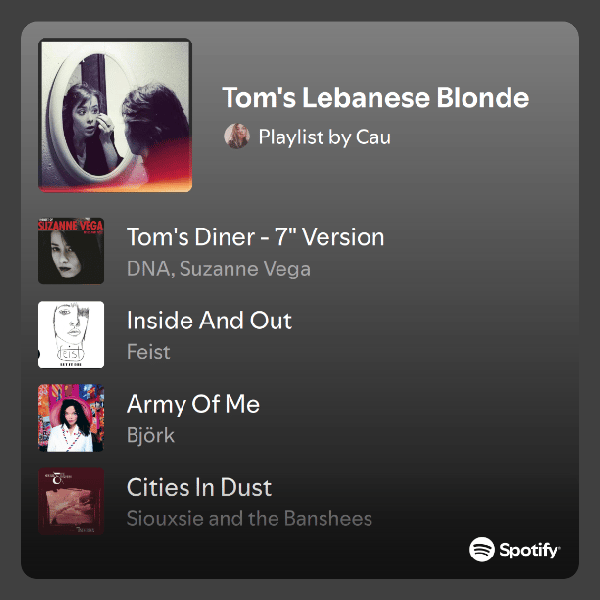
Task: Click the artist name Feist
Action: click(148, 352)
